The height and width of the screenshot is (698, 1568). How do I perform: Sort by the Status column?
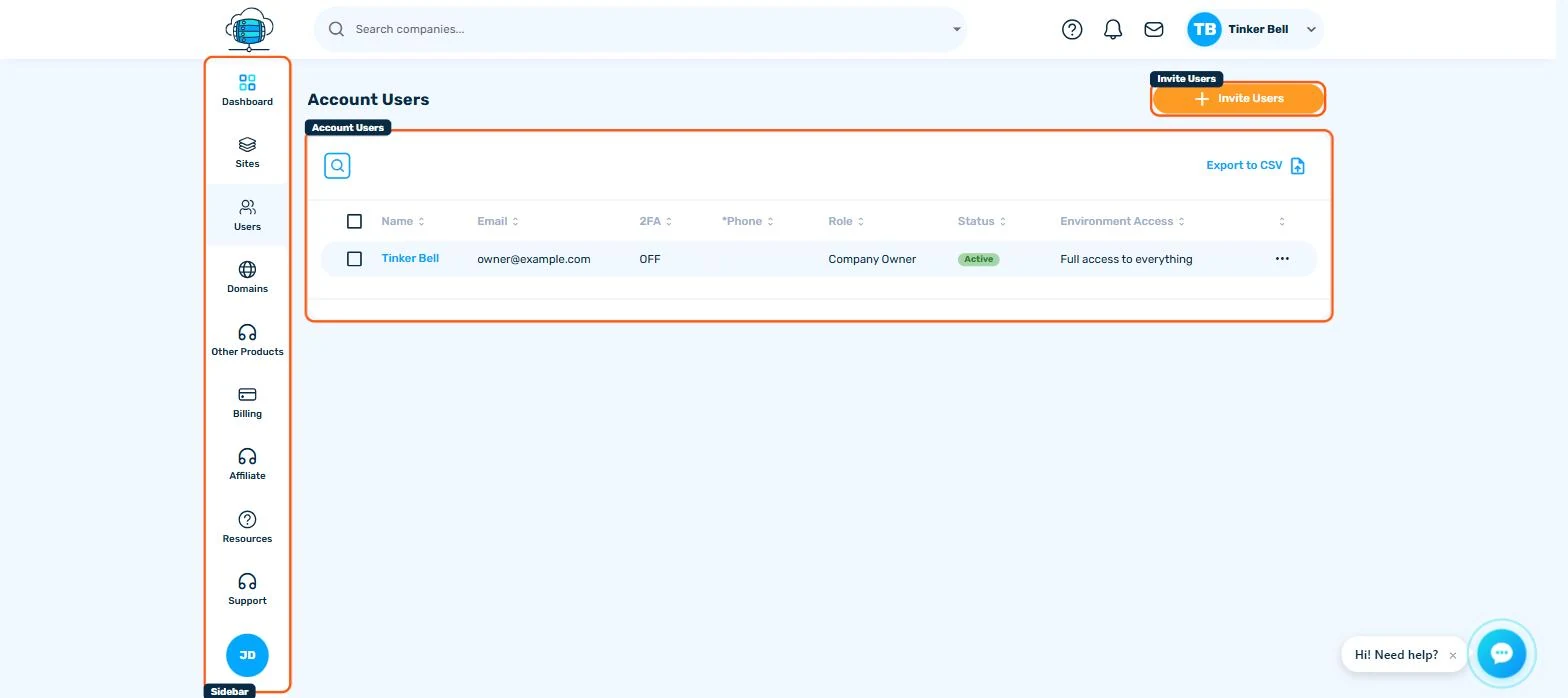[x=982, y=221]
